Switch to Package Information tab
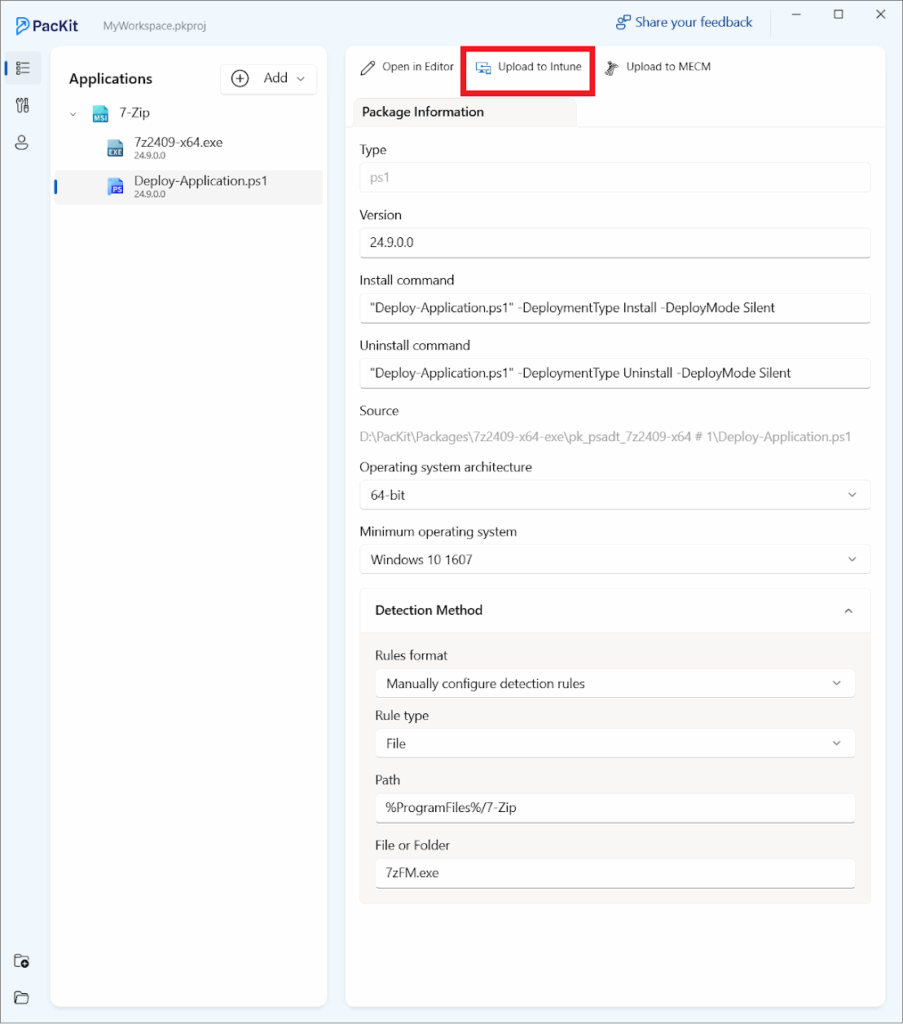This screenshot has height=1024, width=903. pyautogui.click(x=423, y=112)
